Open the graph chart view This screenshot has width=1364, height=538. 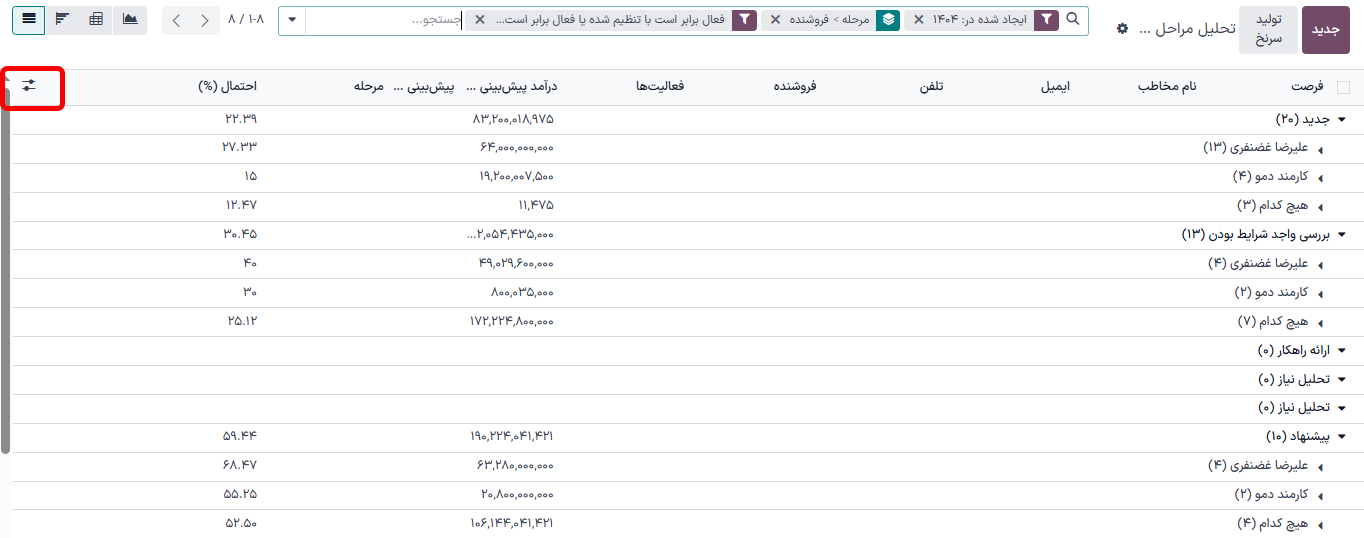tap(130, 20)
